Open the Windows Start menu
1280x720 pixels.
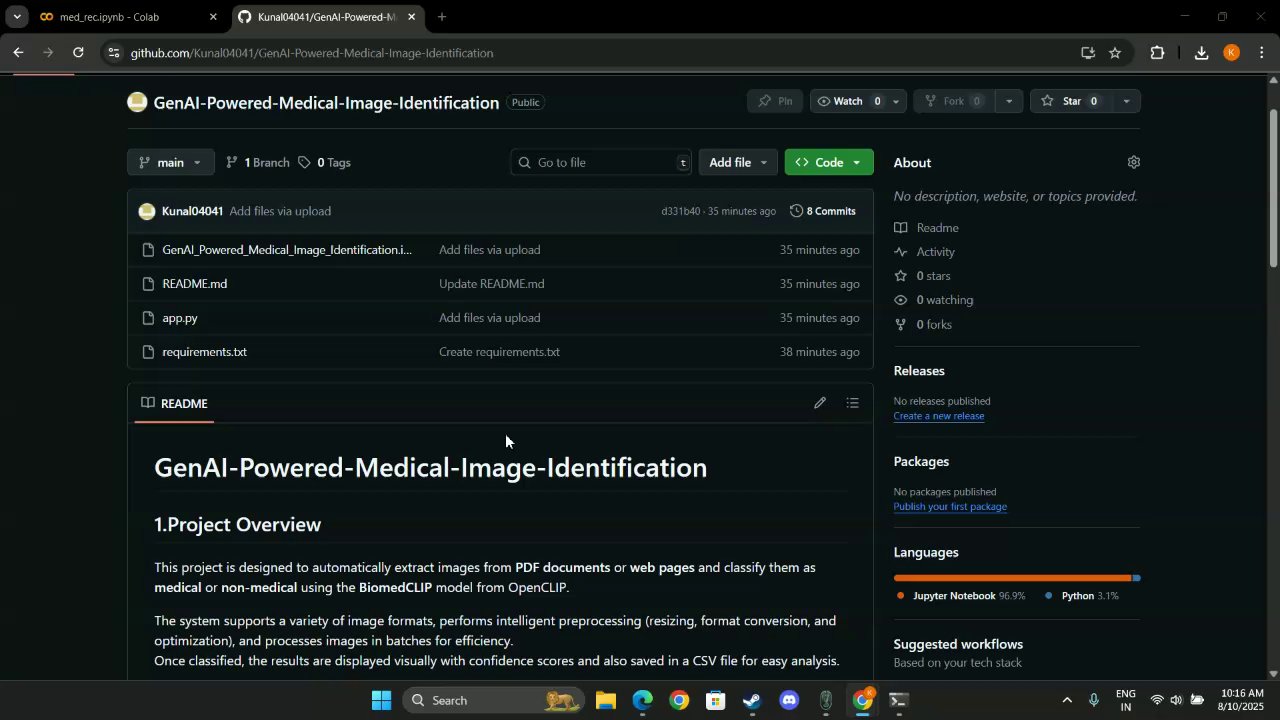pos(381,700)
